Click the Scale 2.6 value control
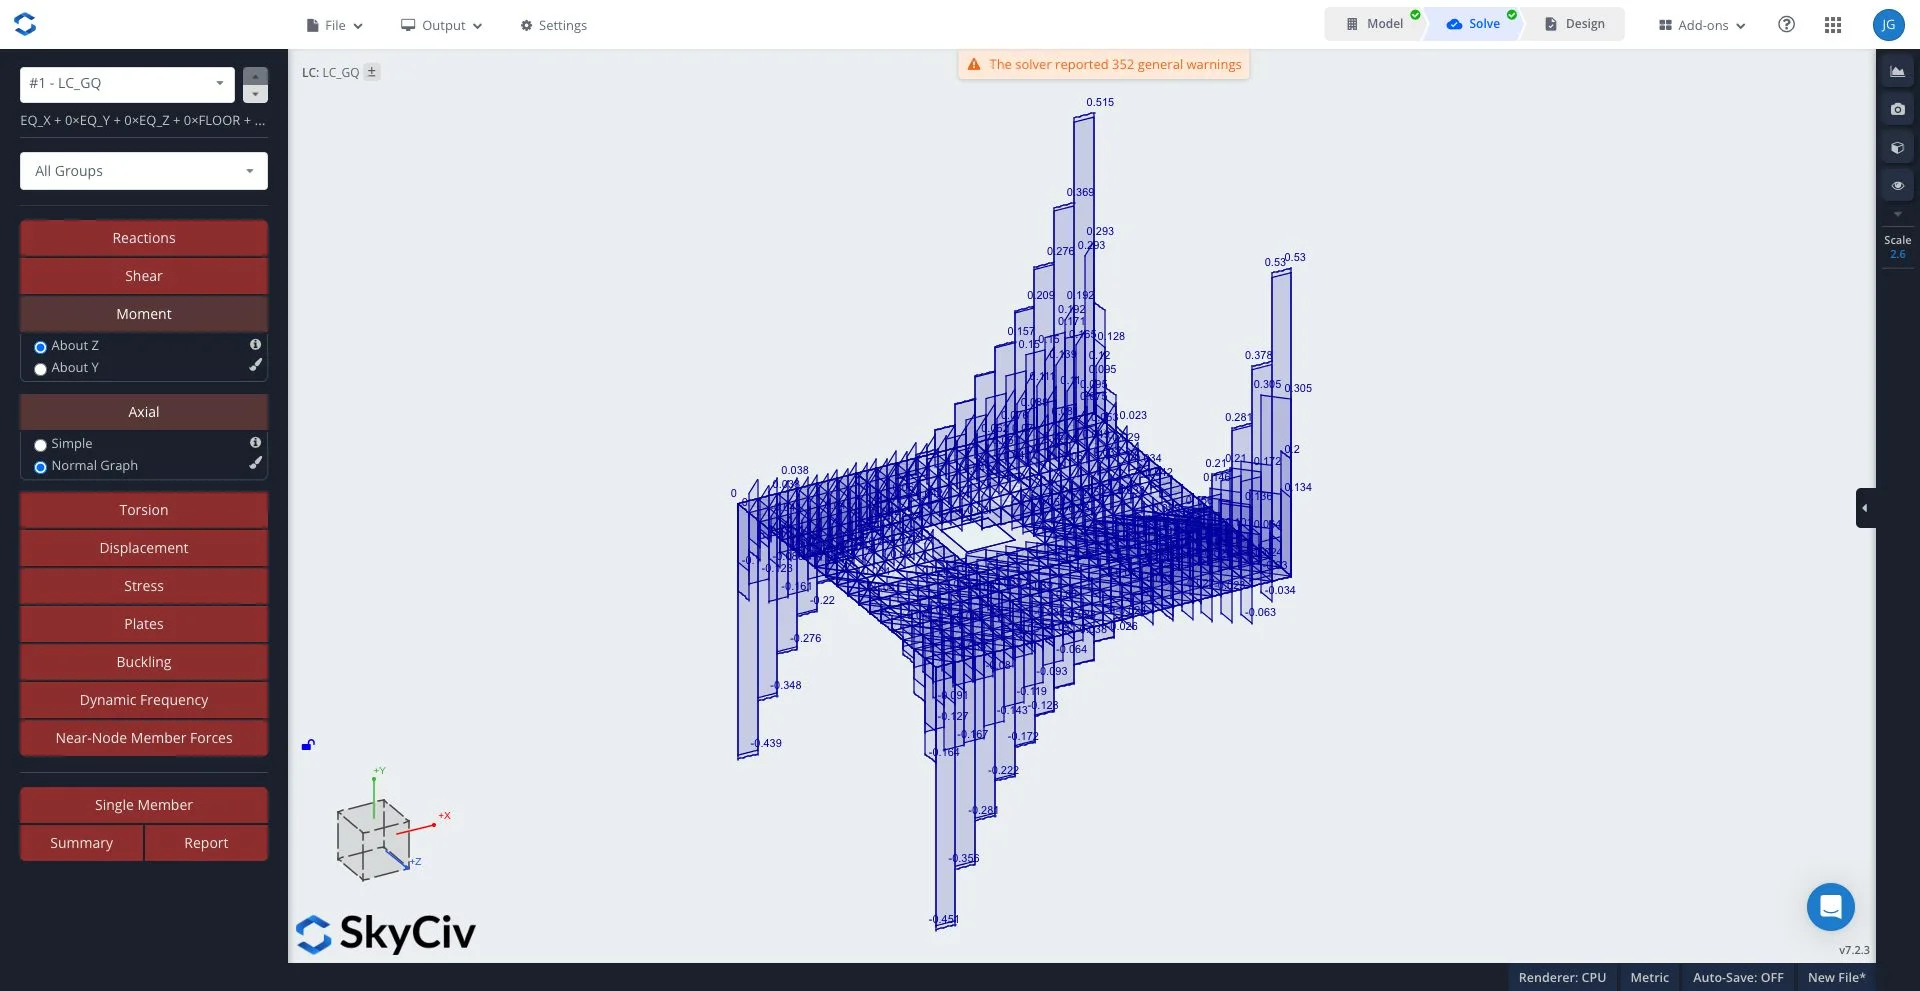Screen dimensions: 1920x991 (1897, 255)
